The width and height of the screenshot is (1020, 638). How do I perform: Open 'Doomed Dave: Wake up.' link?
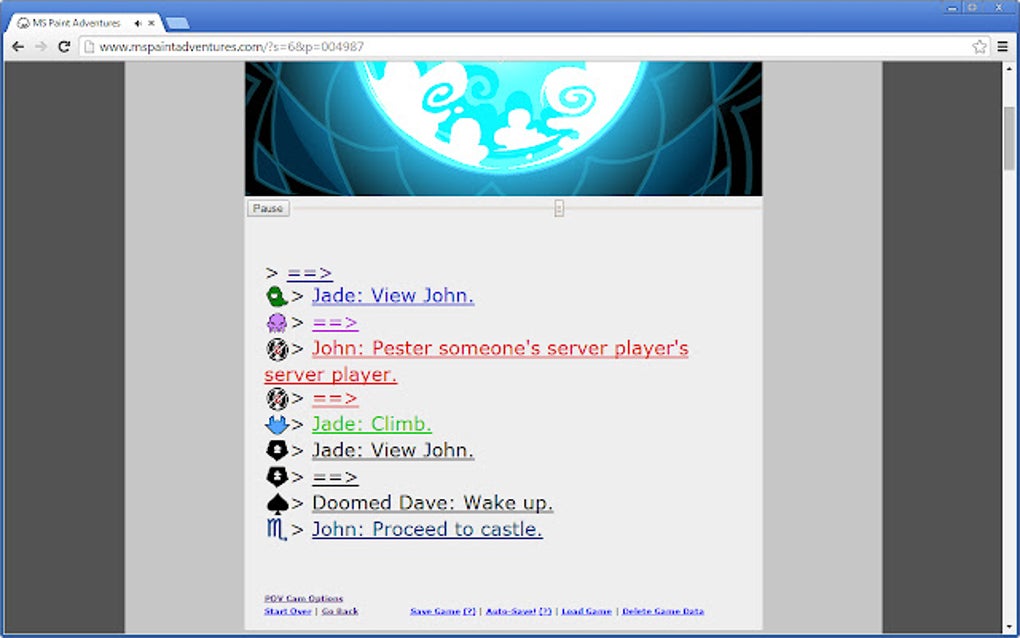click(433, 503)
